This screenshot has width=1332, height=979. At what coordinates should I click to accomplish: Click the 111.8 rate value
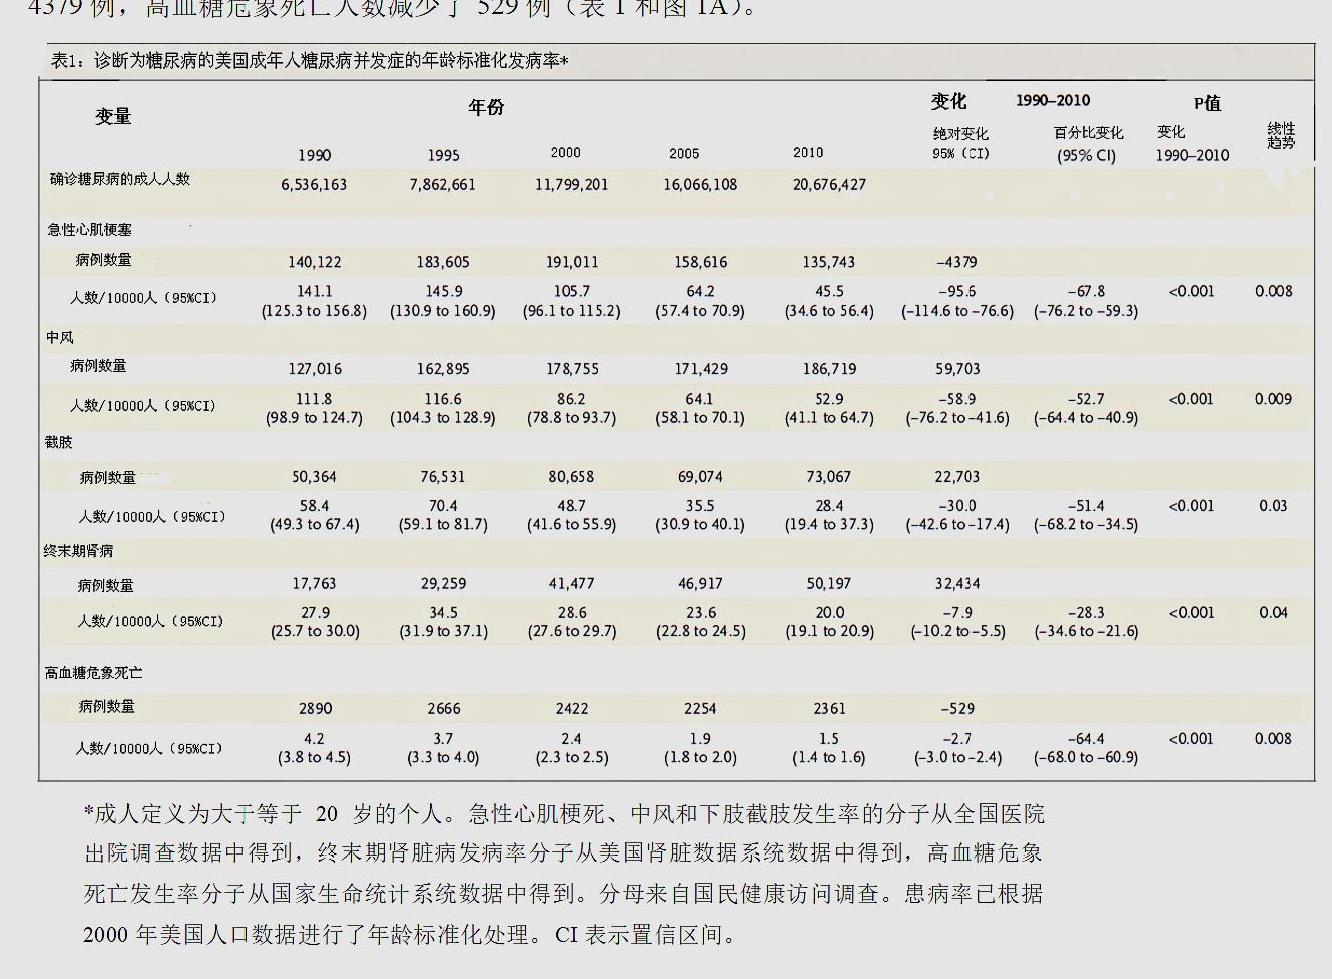click(x=314, y=398)
